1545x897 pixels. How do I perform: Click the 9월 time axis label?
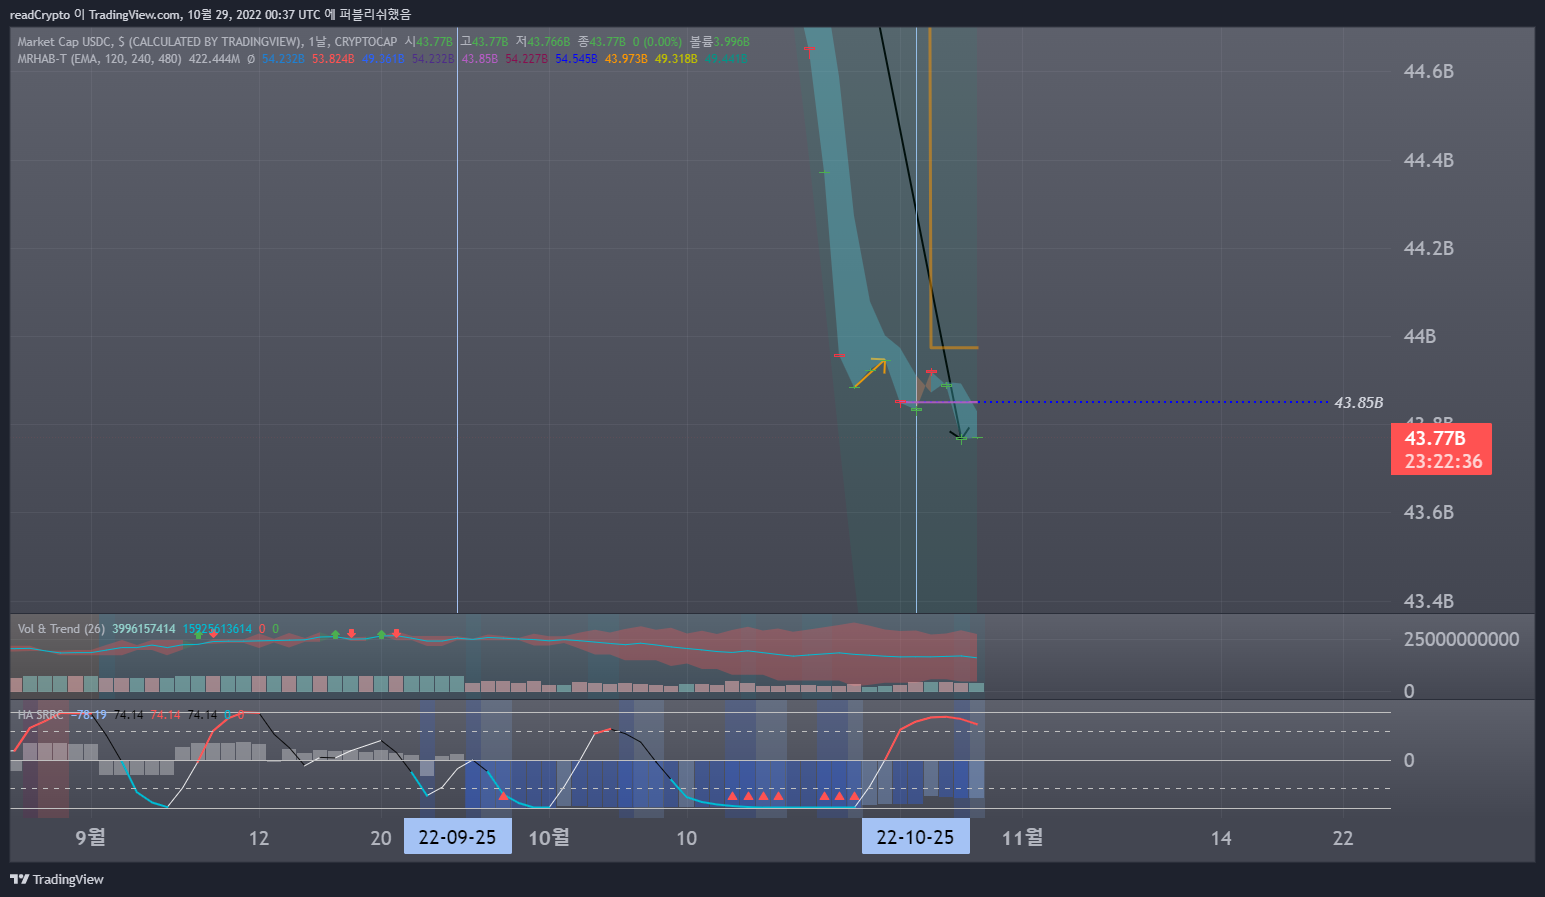point(90,837)
